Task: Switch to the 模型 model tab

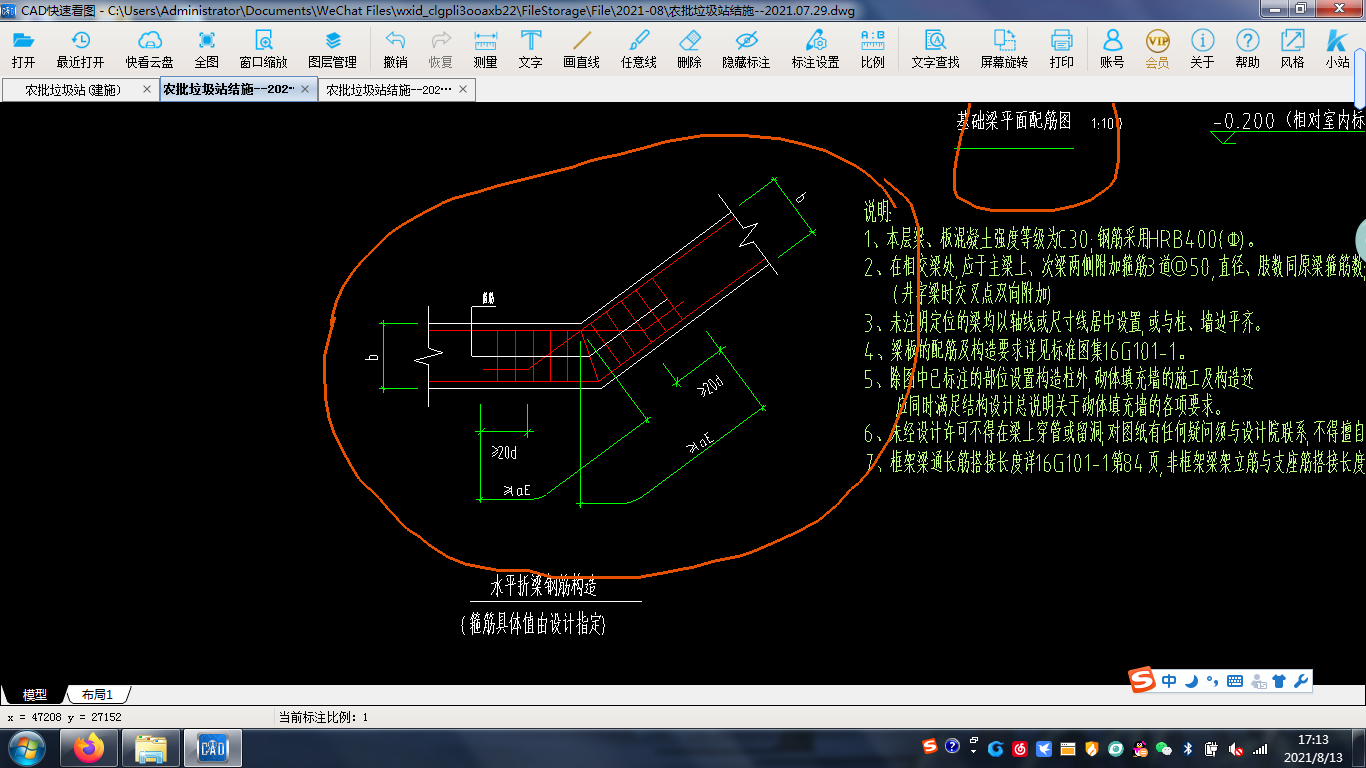Action: tap(34, 694)
